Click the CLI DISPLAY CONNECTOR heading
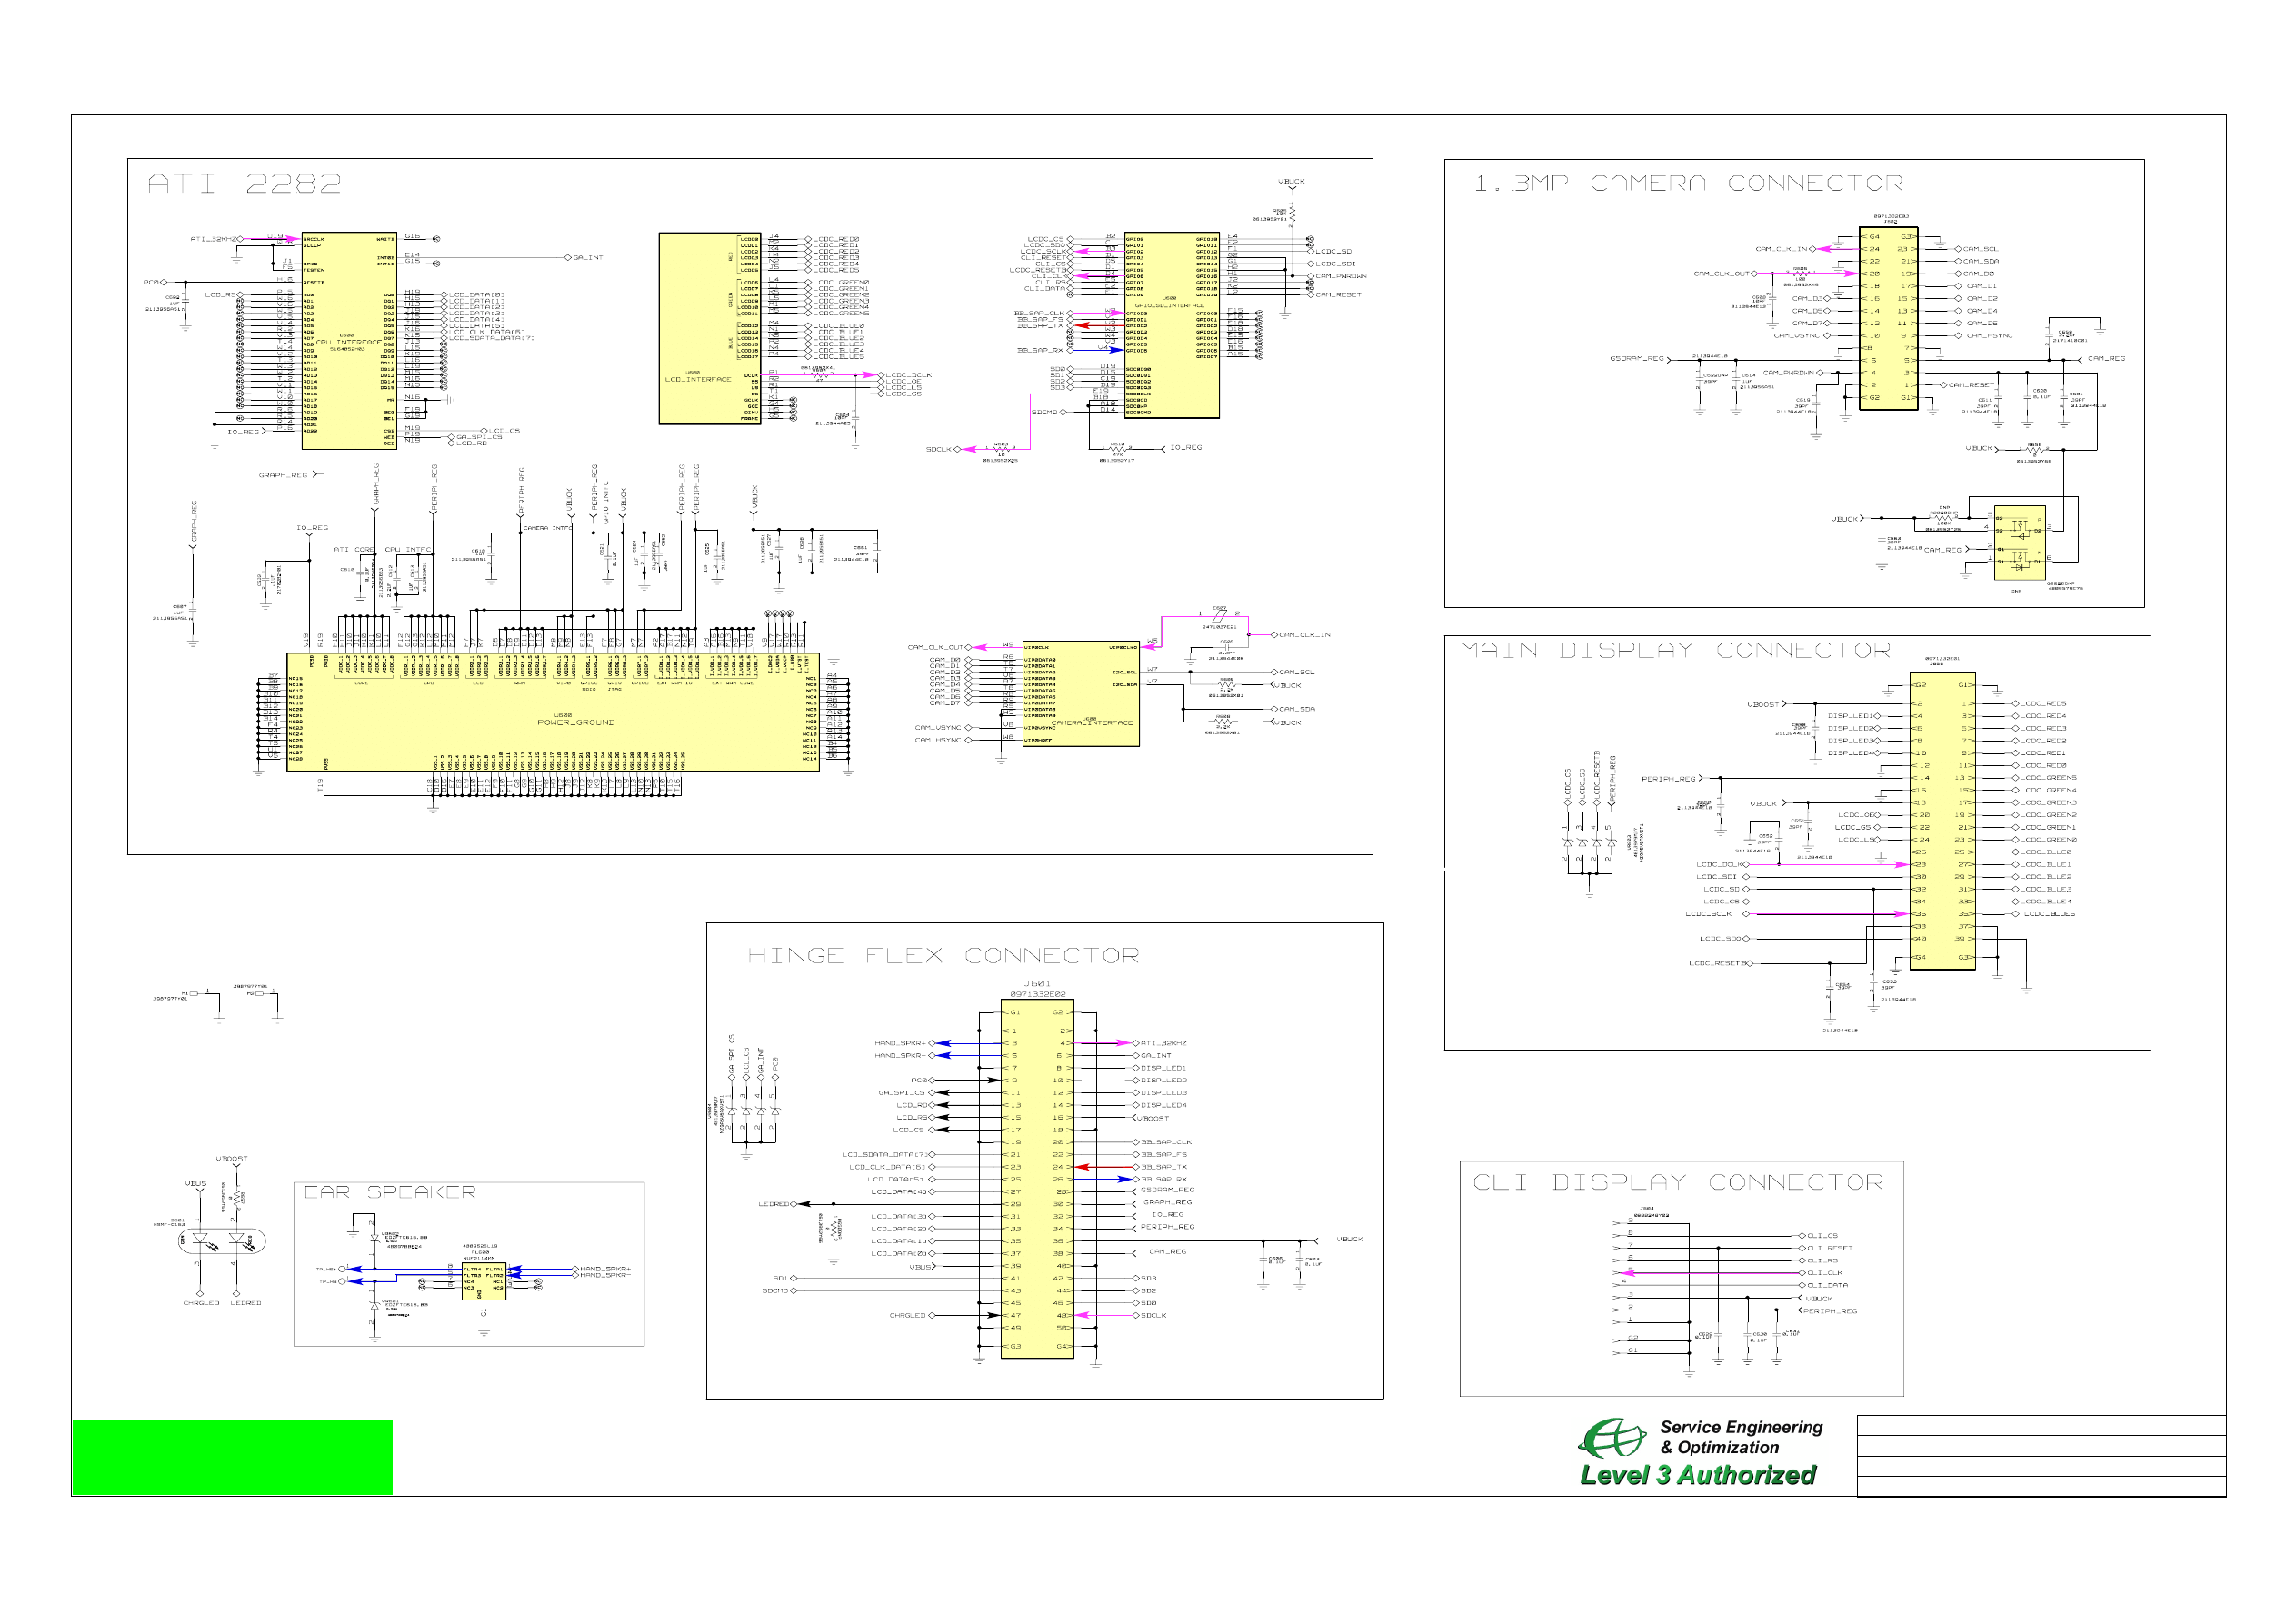The image size is (2296, 1624). coord(1677,1182)
